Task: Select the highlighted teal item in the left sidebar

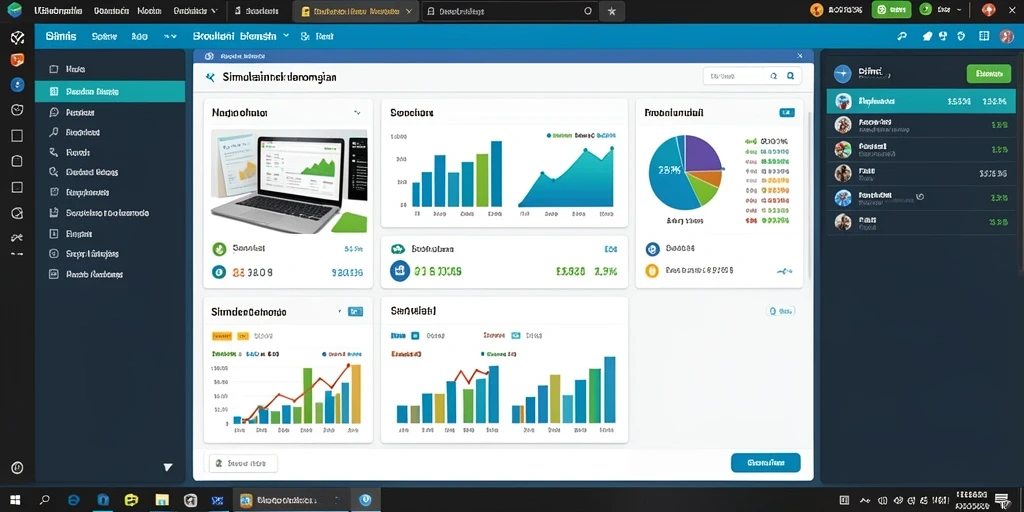Action: click(x=110, y=92)
